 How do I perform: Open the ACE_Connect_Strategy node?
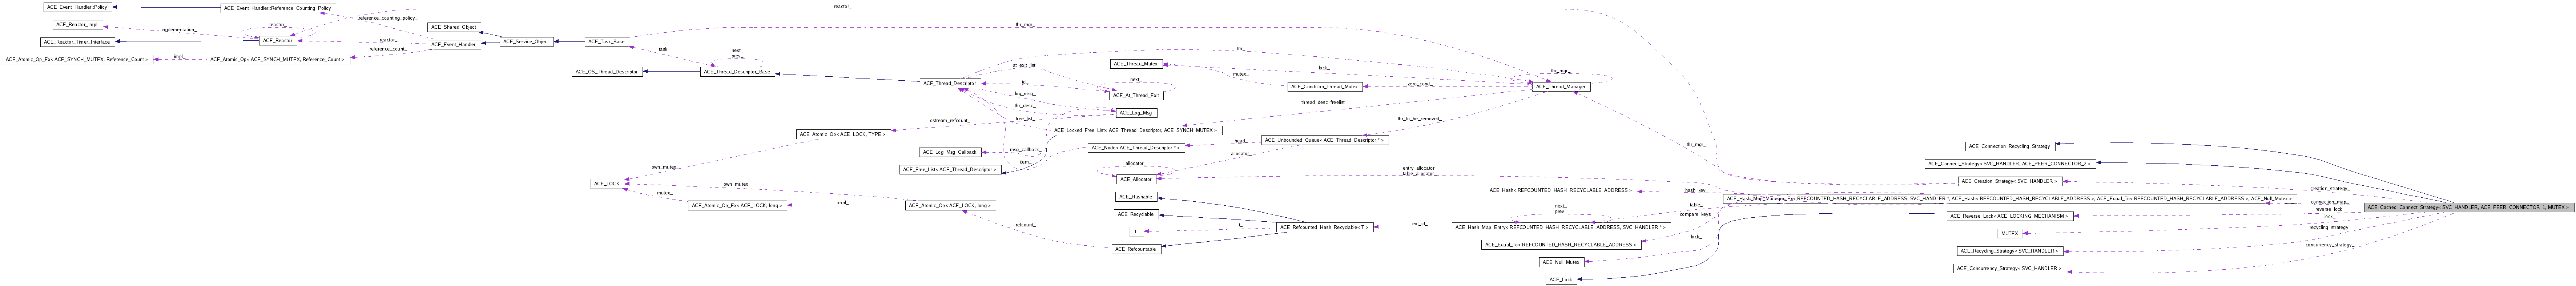click(x=2010, y=163)
